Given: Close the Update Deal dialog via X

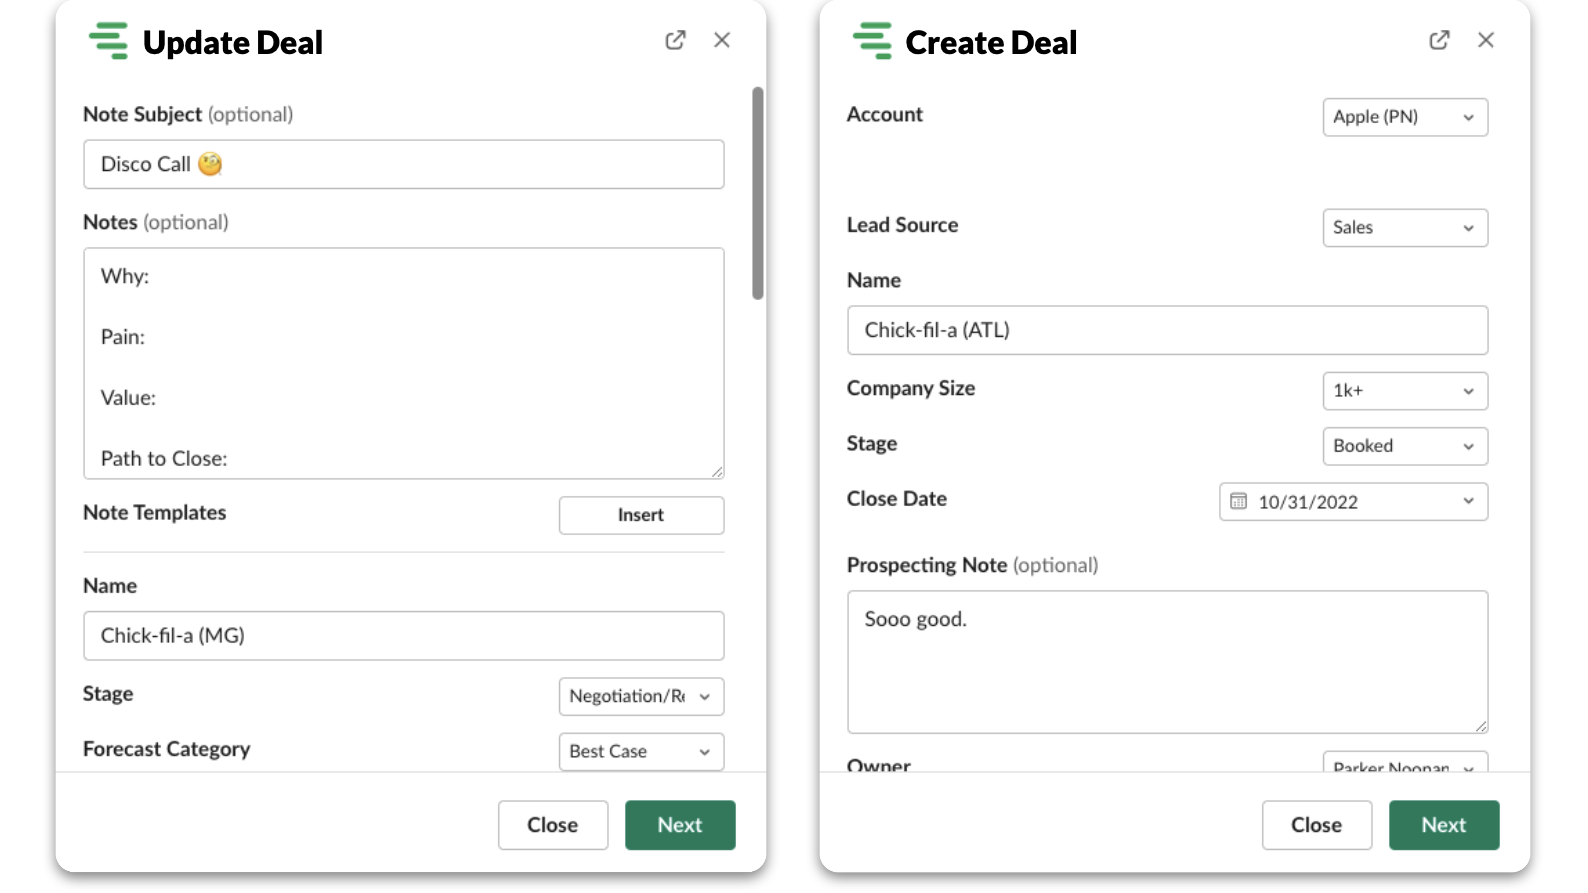Looking at the screenshot, I should 722,40.
